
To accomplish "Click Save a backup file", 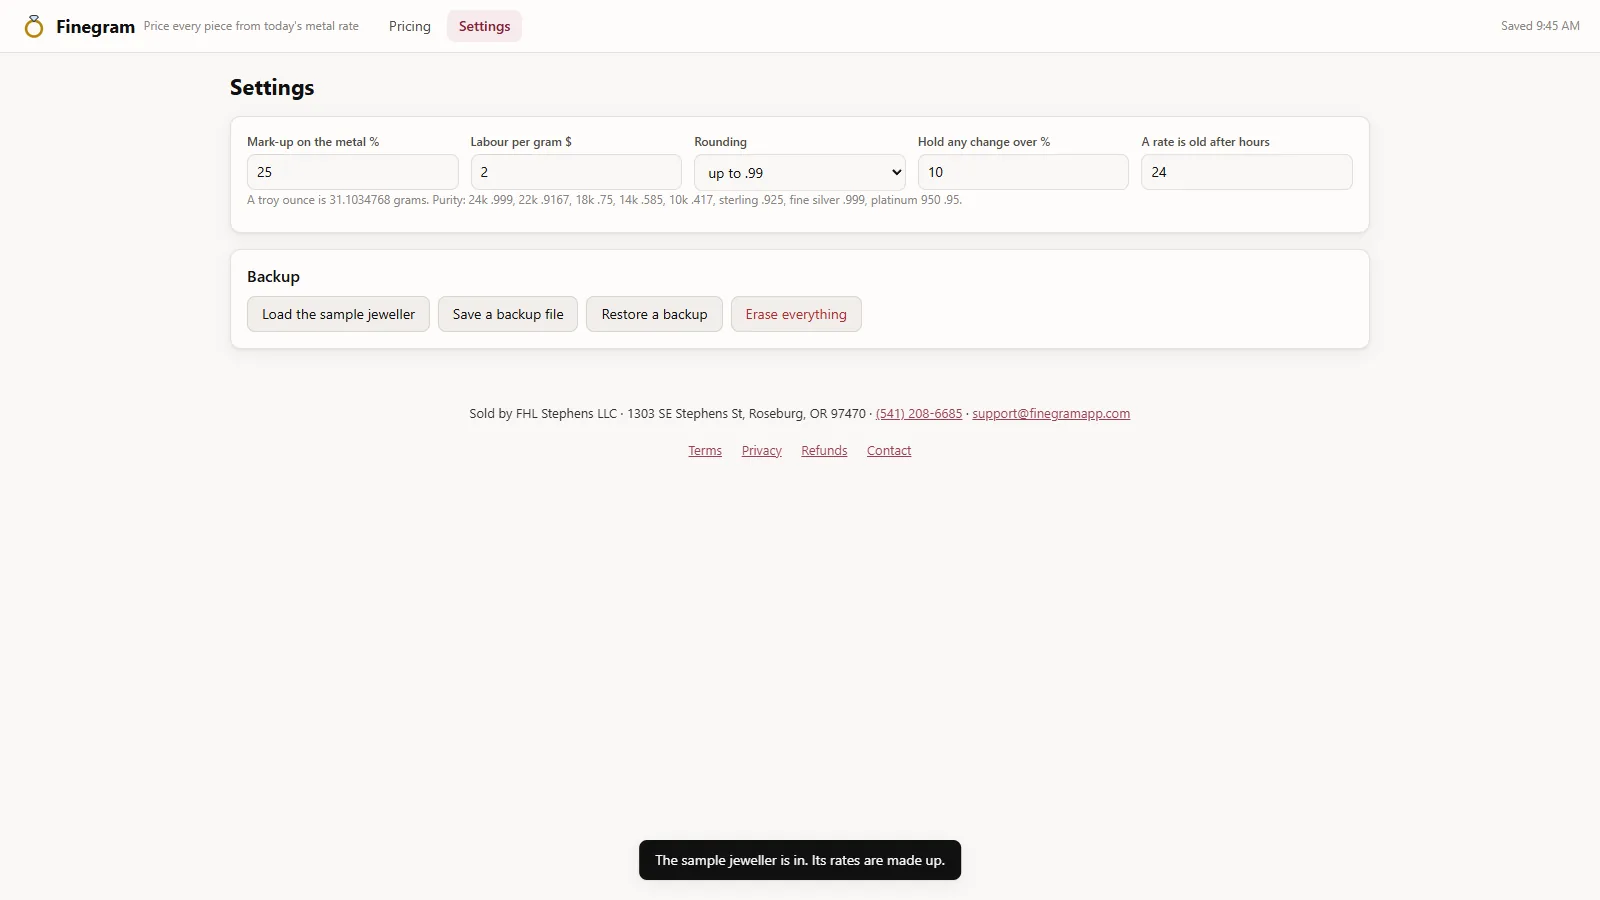I will tap(508, 314).
